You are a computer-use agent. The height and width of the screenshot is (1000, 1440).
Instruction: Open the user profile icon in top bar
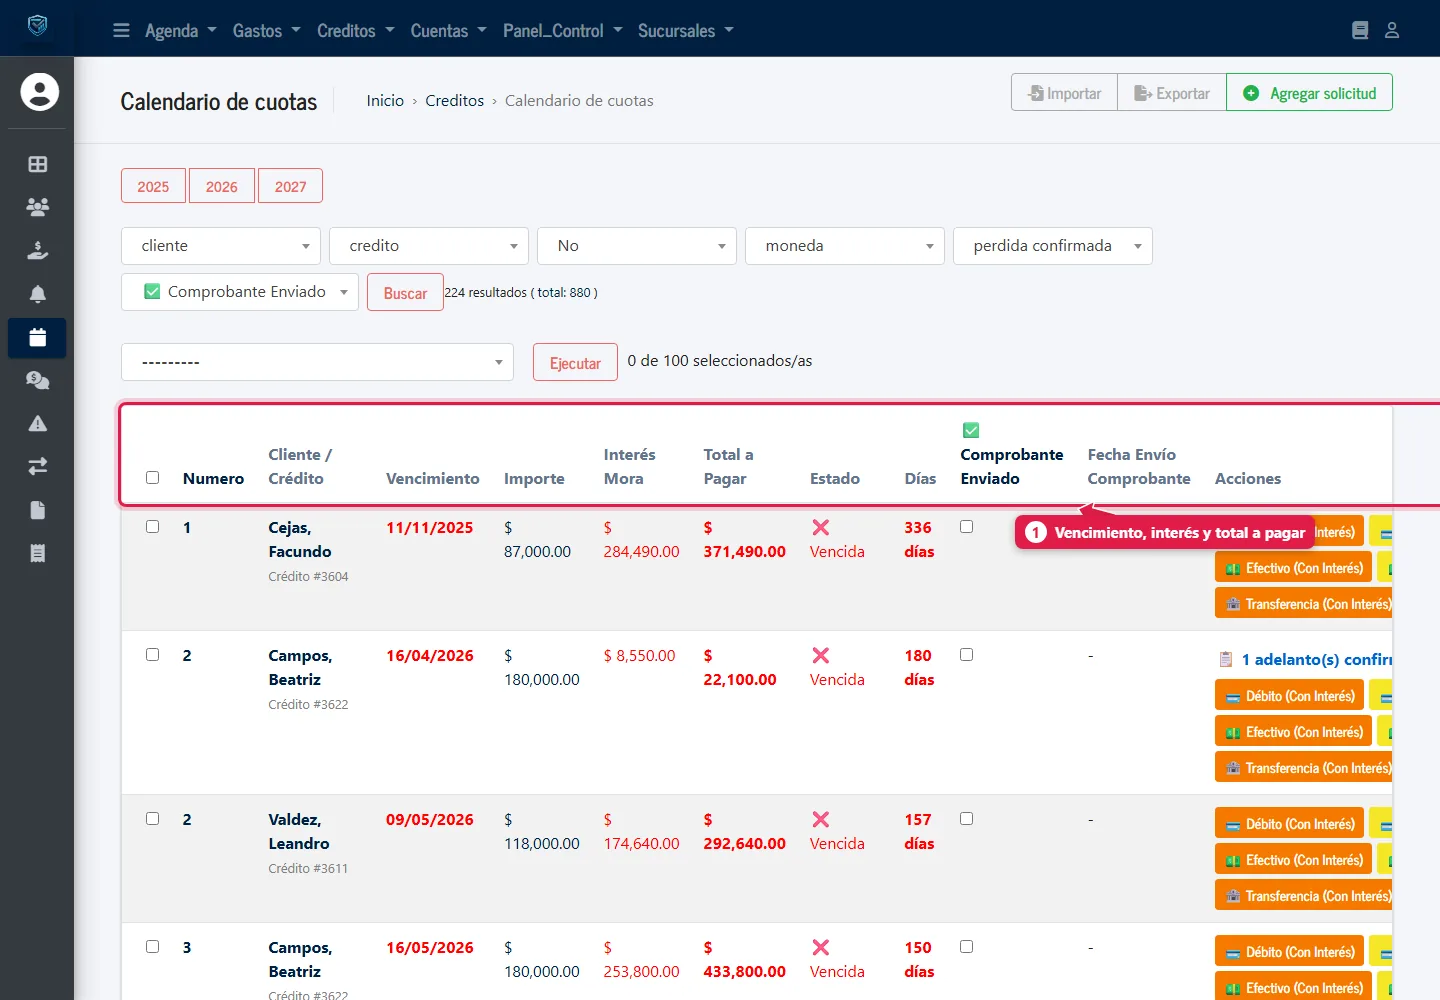1392,30
